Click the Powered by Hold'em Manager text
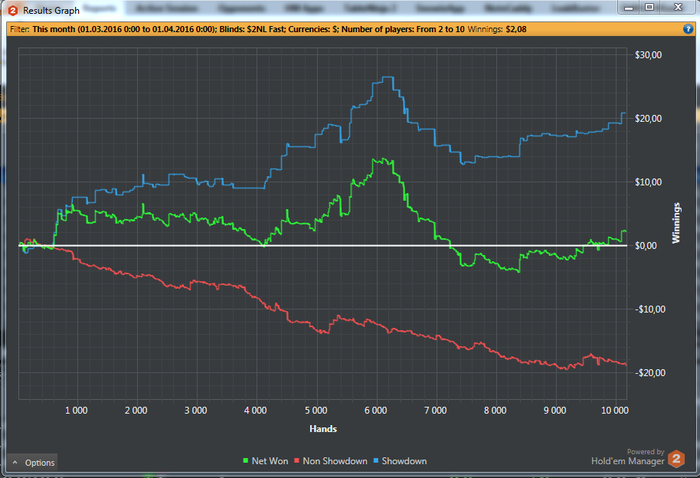 click(627, 457)
